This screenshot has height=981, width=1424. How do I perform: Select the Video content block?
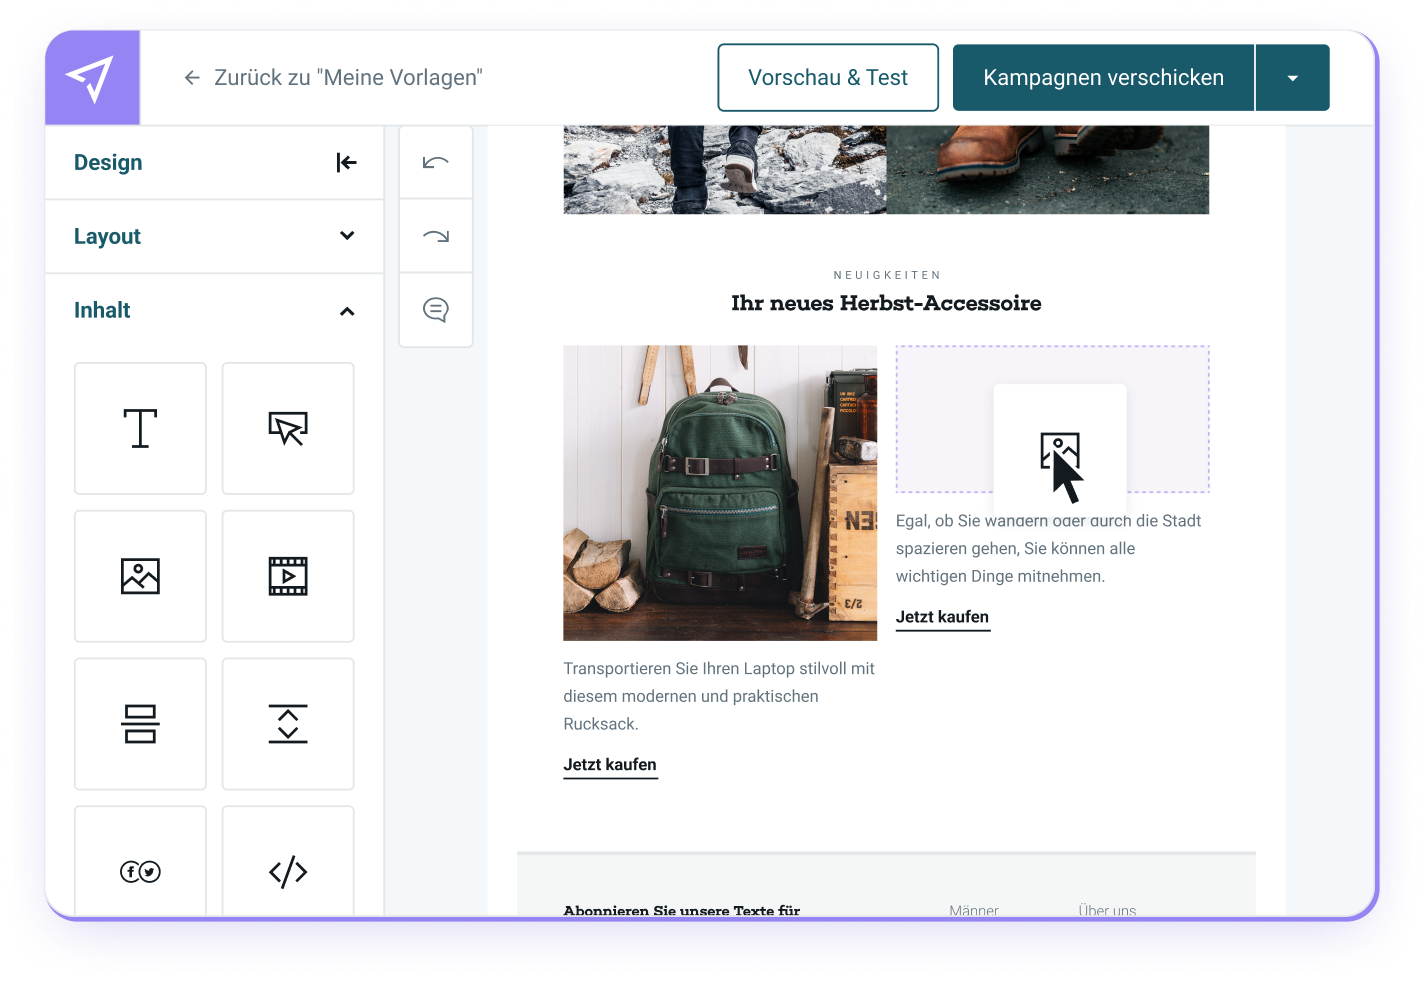pos(288,576)
